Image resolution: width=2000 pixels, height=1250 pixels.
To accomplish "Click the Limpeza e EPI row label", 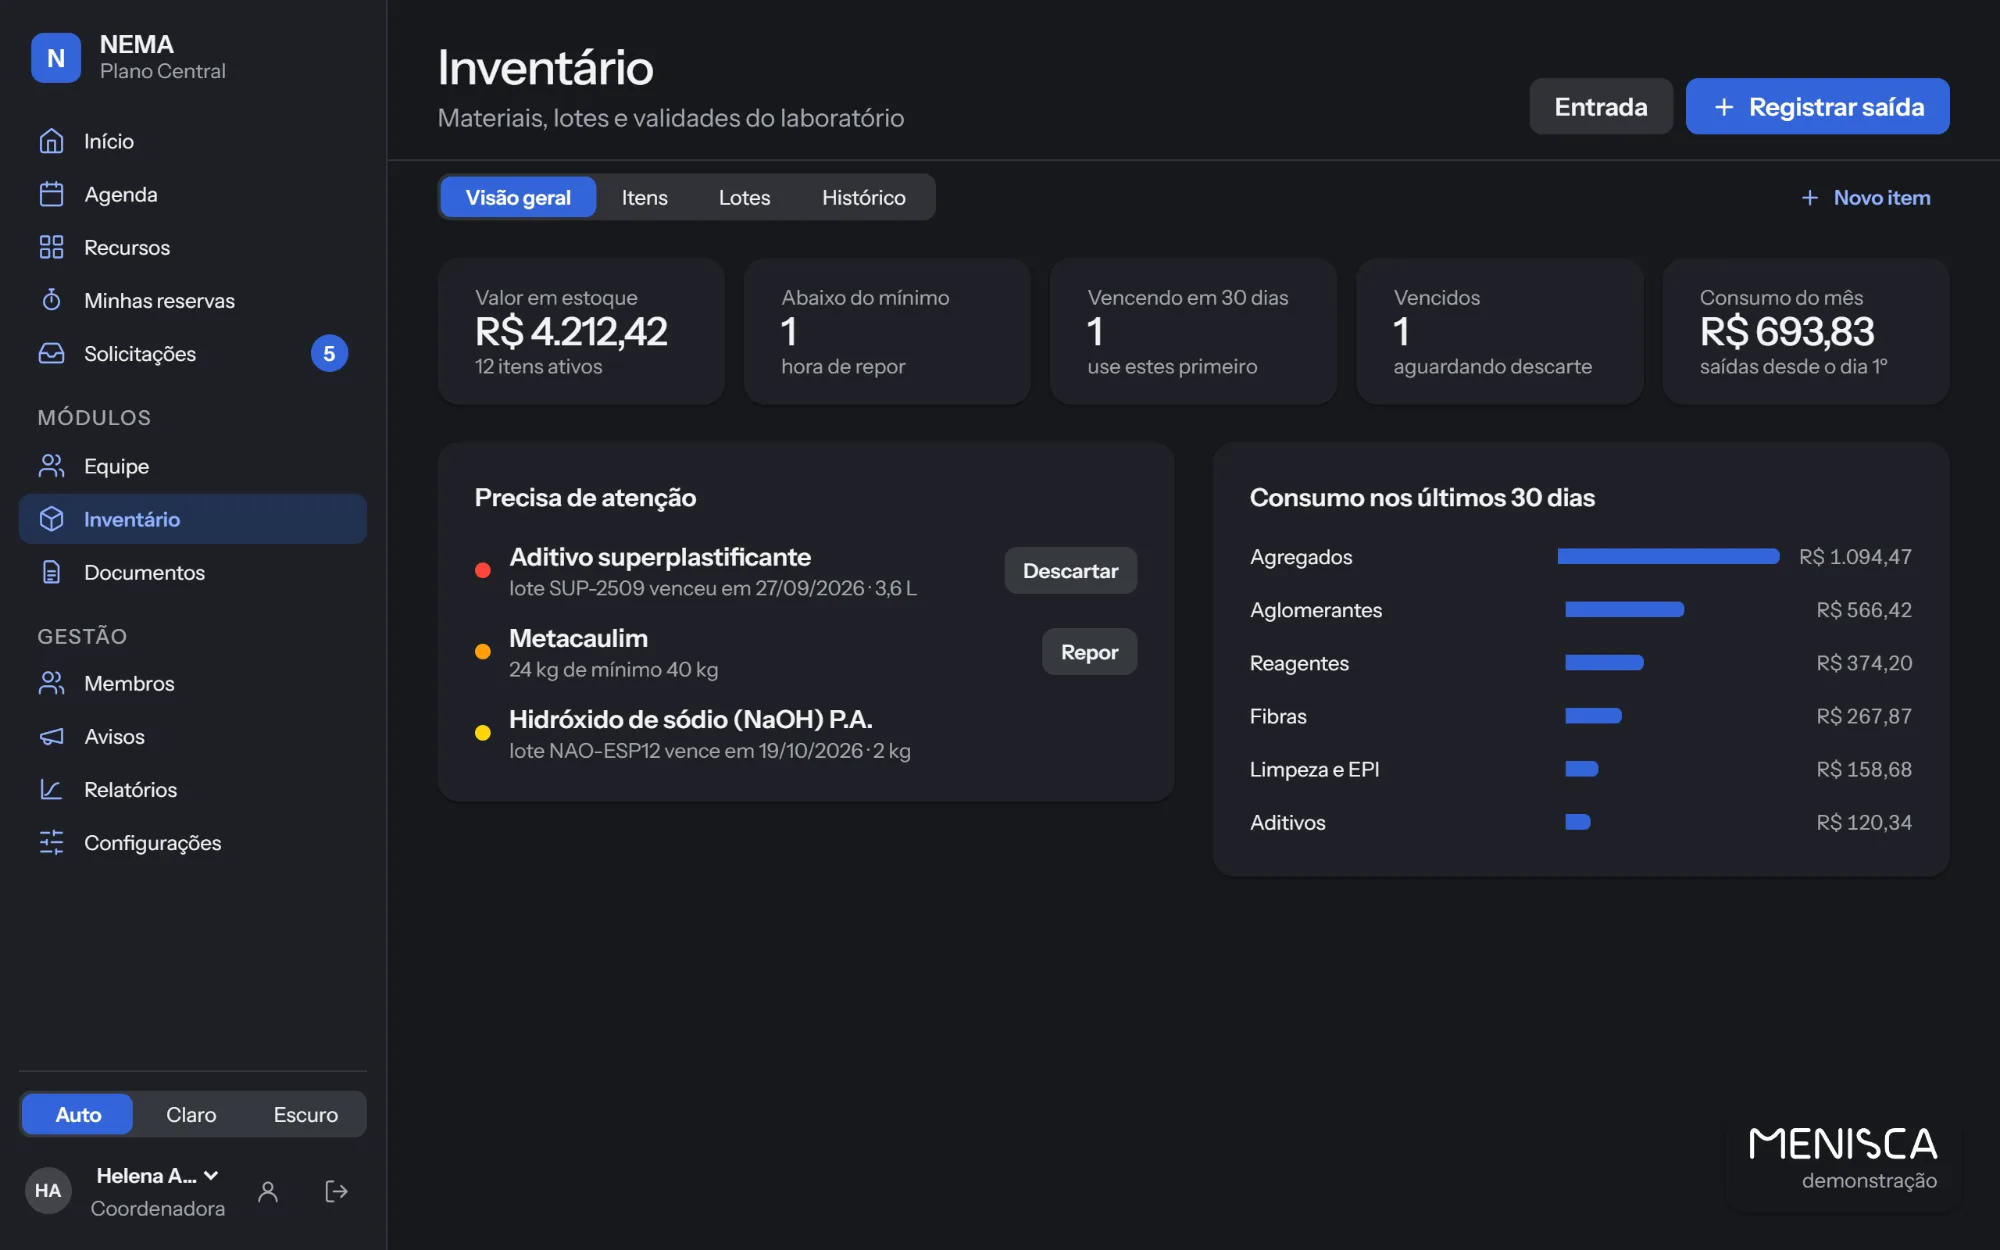I will (1314, 769).
